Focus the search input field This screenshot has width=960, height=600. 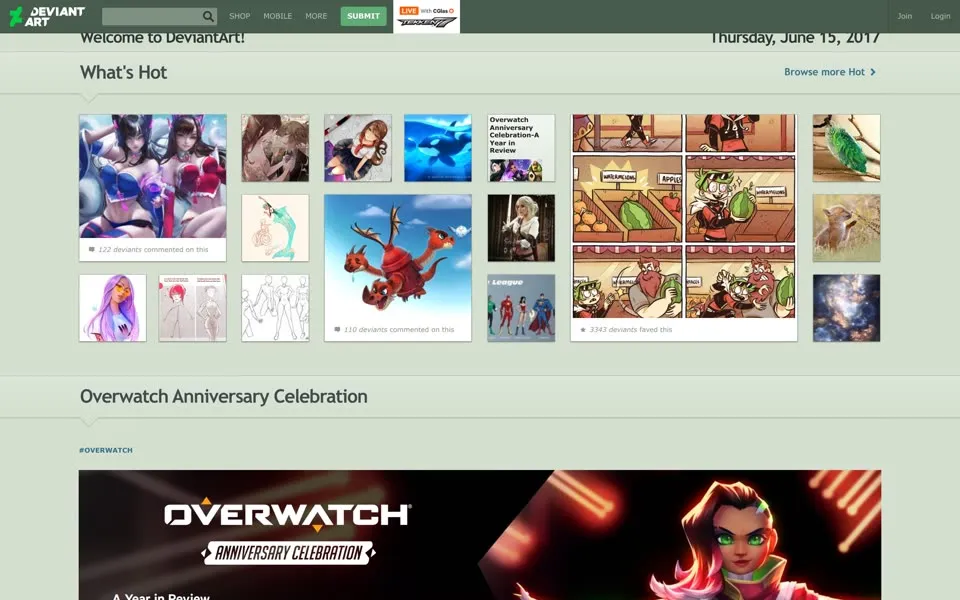pos(152,17)
